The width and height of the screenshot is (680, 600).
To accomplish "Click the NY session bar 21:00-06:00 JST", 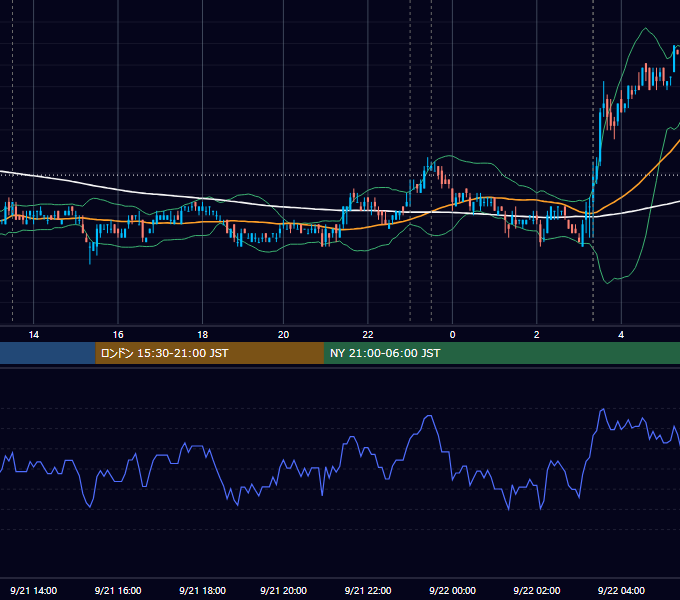I will pyautogui.click(x=502, y=353).
